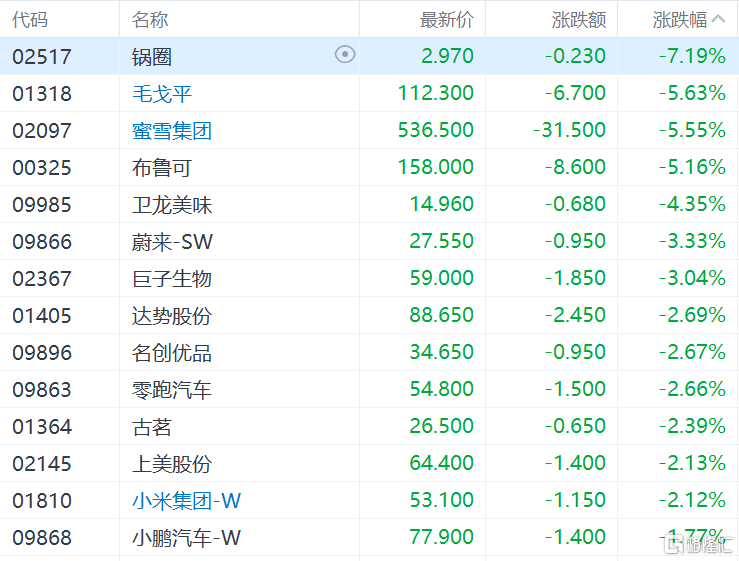Image resolution: width=739 pixels, height=561 pixels.
Task: Open the 小米集团-W stock link
Action: (187, 500)
